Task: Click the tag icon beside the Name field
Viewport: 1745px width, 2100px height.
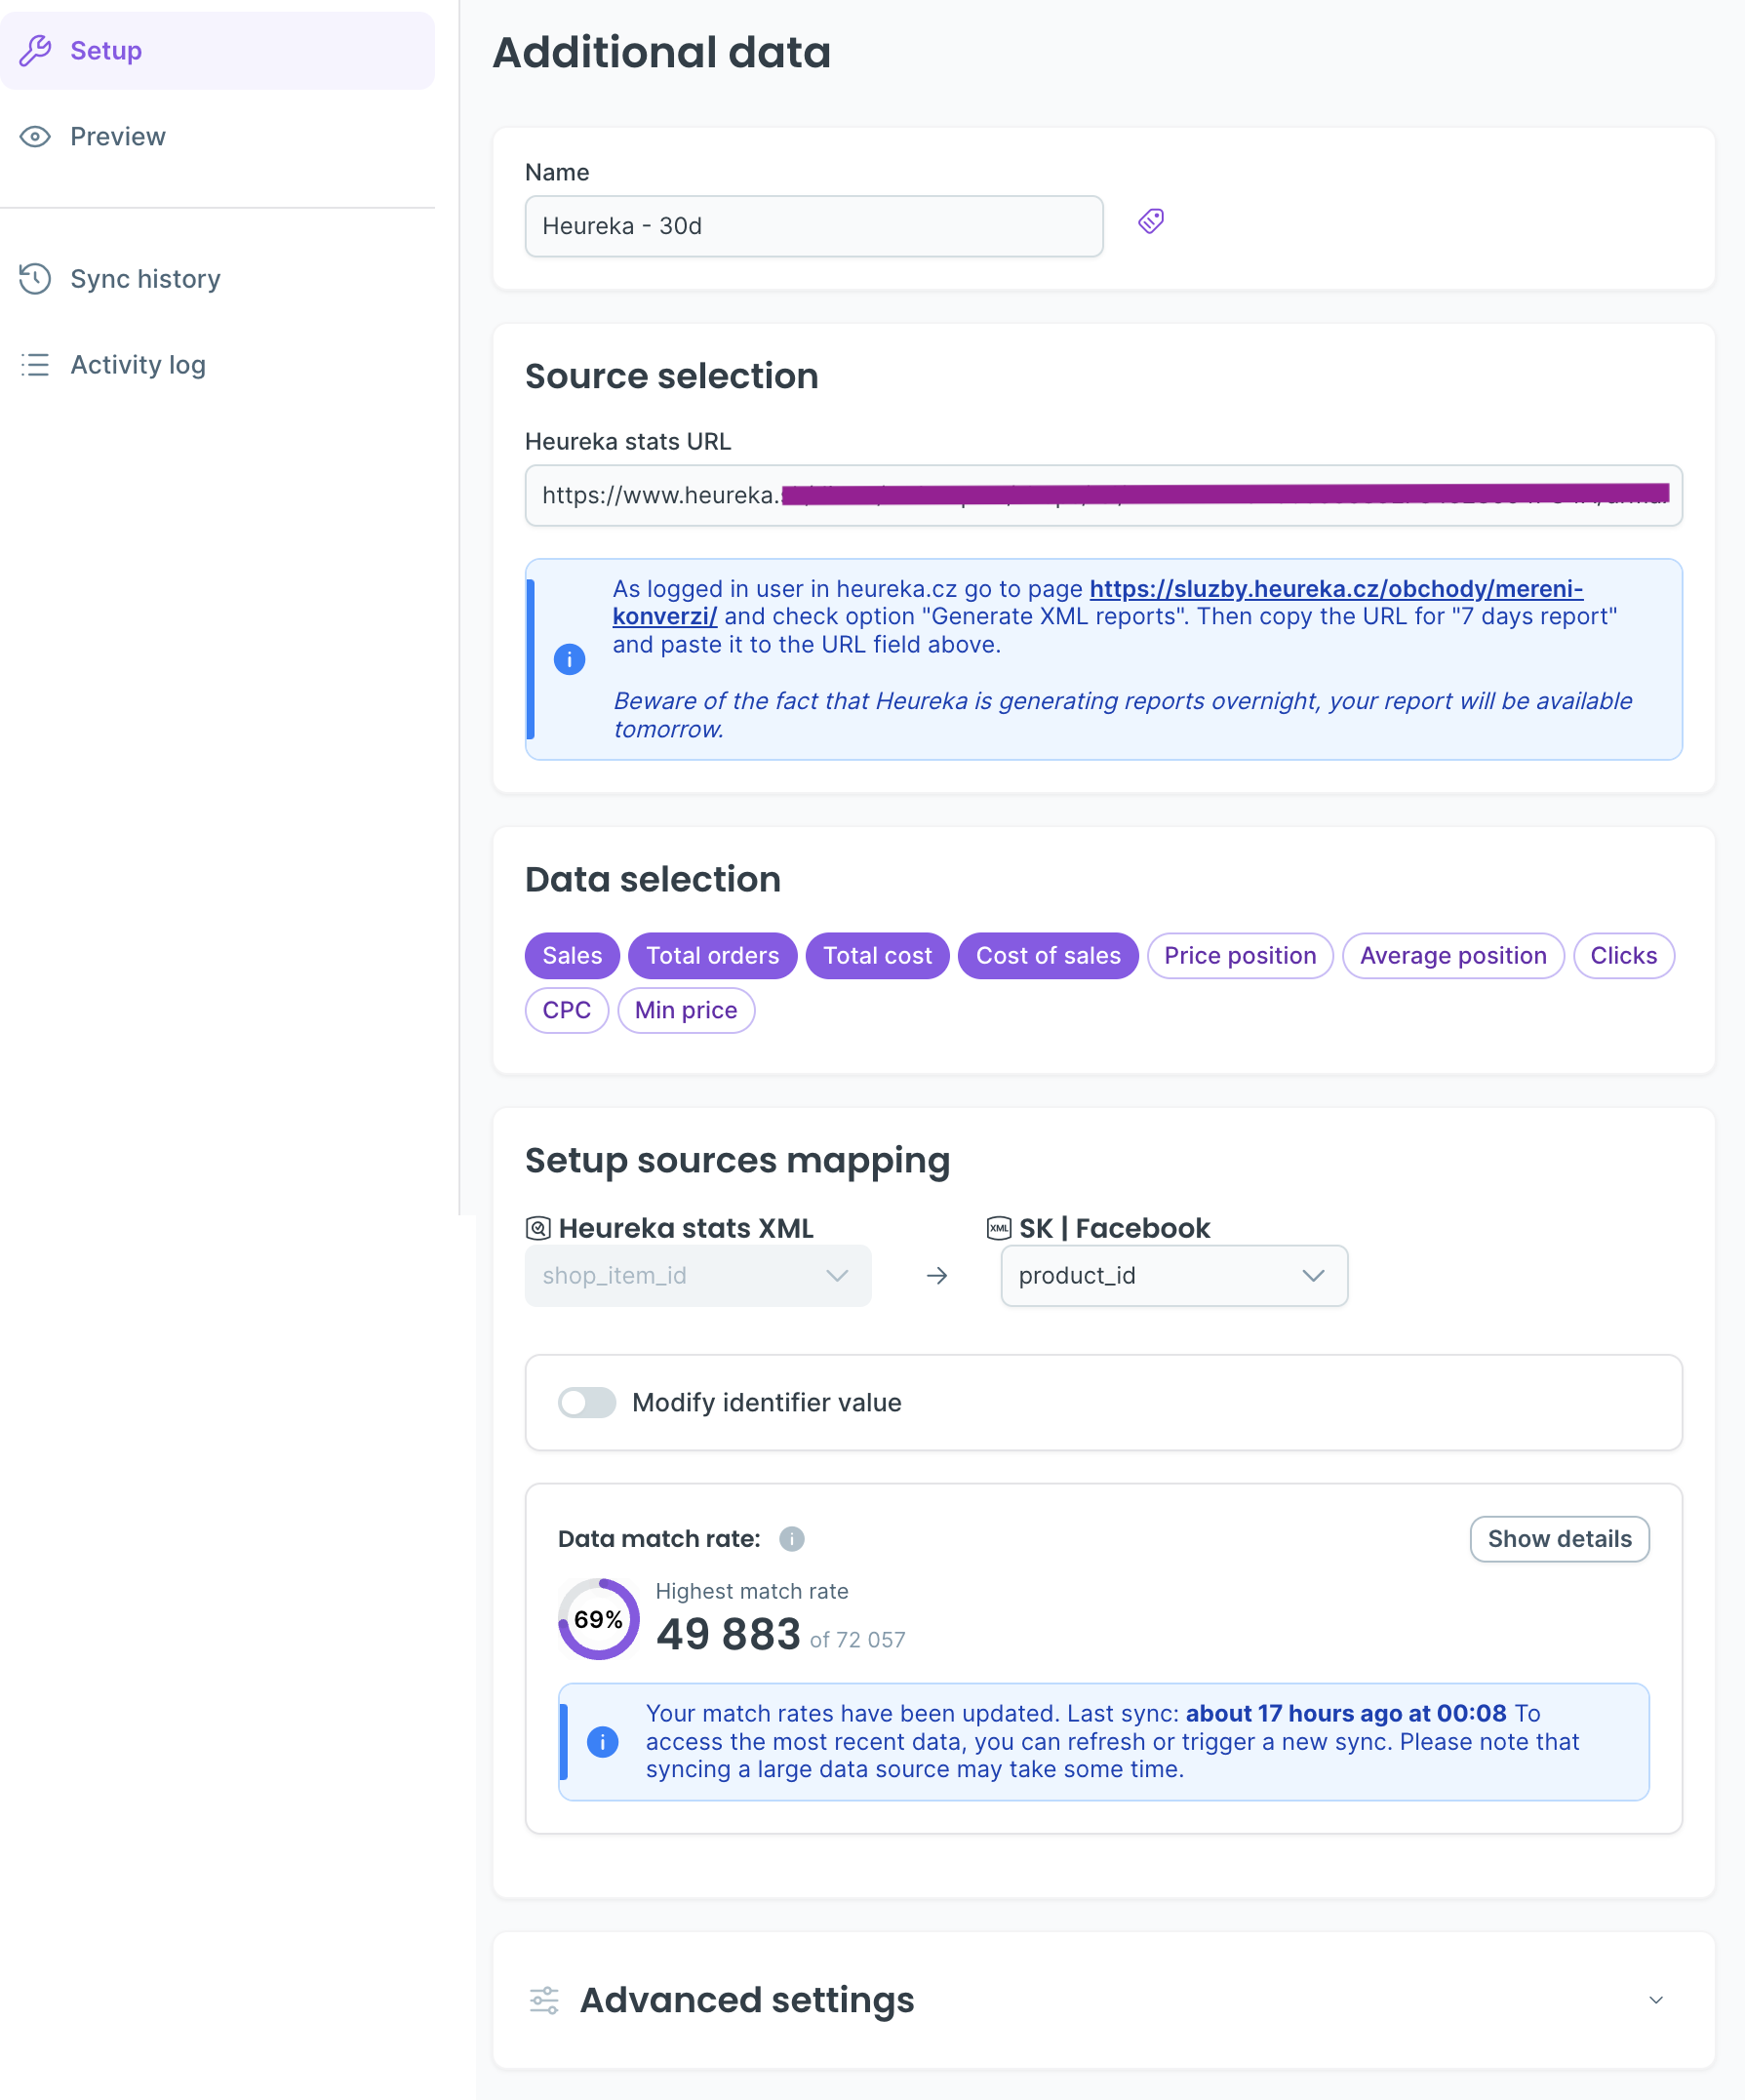Action: point(1151,221)
